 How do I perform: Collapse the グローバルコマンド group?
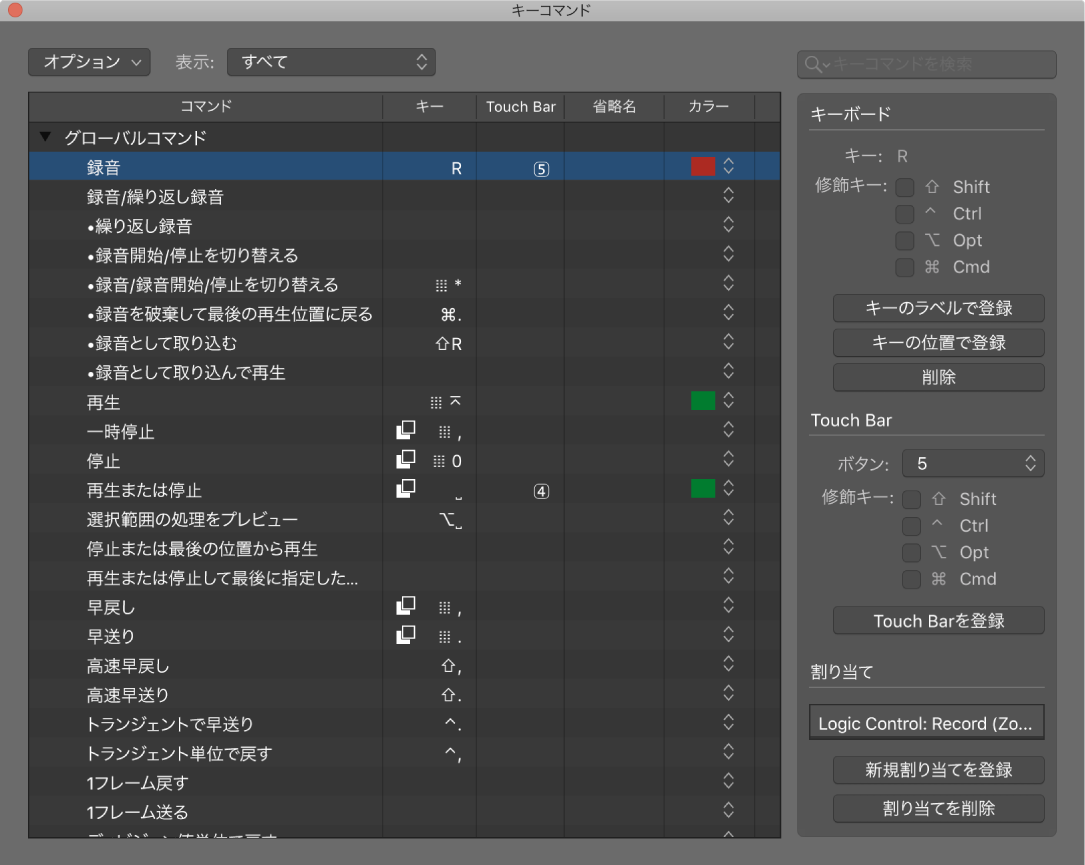tap(45, 138)
